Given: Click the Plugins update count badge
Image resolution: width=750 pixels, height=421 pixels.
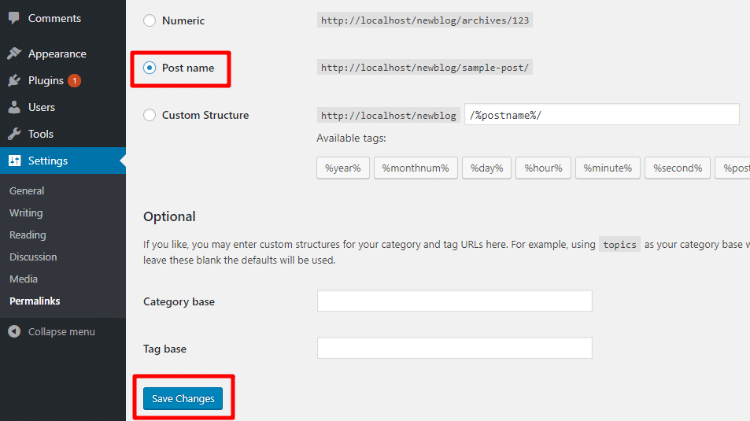Looking at the screenshot, I should pyautogui.click(x=74, y=80).
